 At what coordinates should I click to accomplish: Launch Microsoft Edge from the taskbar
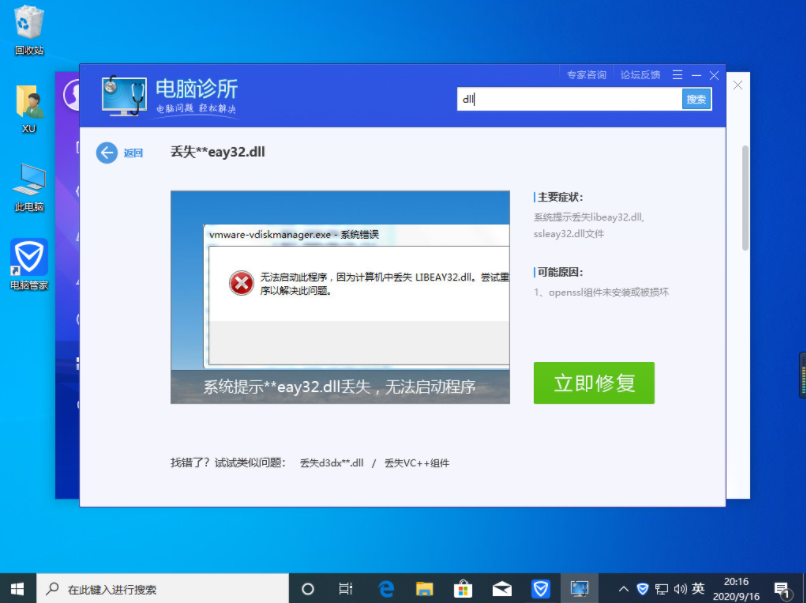pyautogui.click(x=386, y=589)
